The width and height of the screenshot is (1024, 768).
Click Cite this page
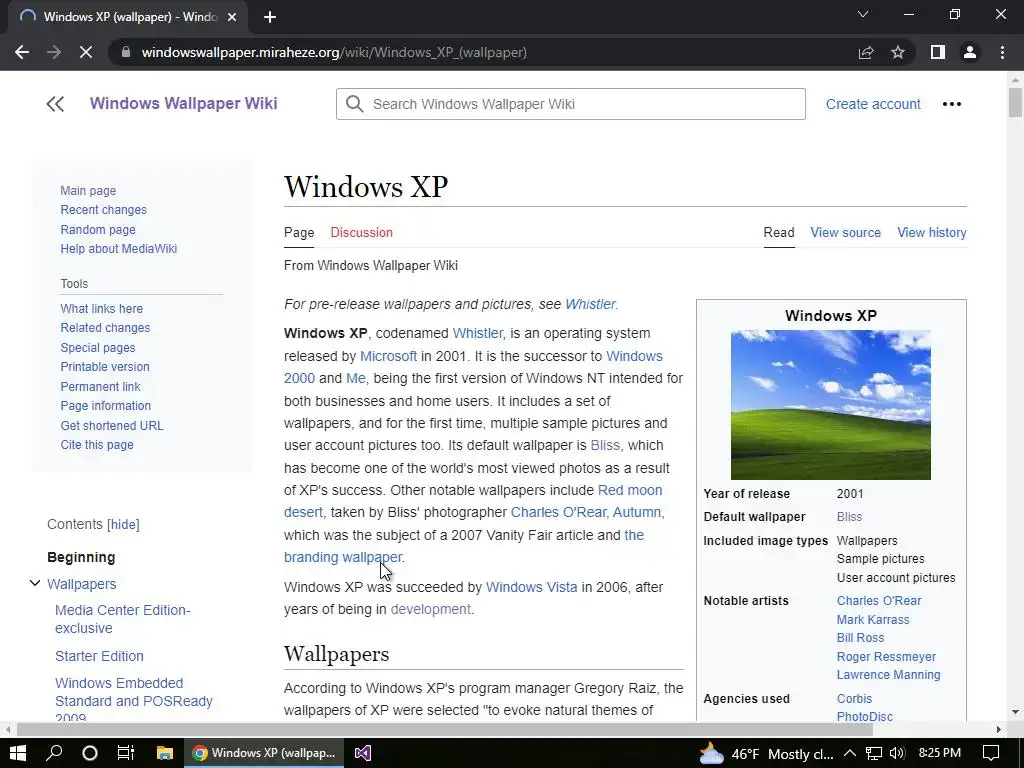(97, 445)
